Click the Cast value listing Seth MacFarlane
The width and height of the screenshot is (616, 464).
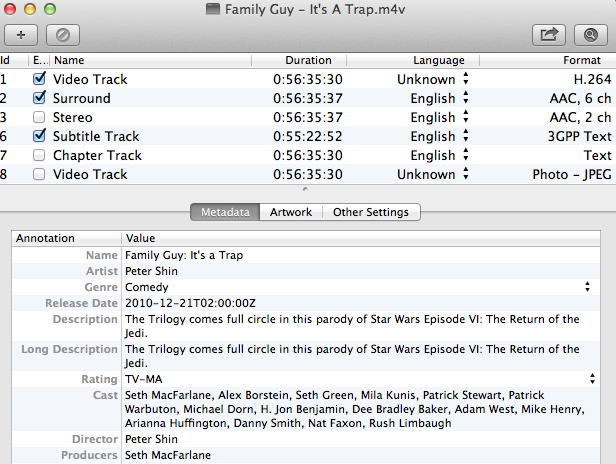354,409
